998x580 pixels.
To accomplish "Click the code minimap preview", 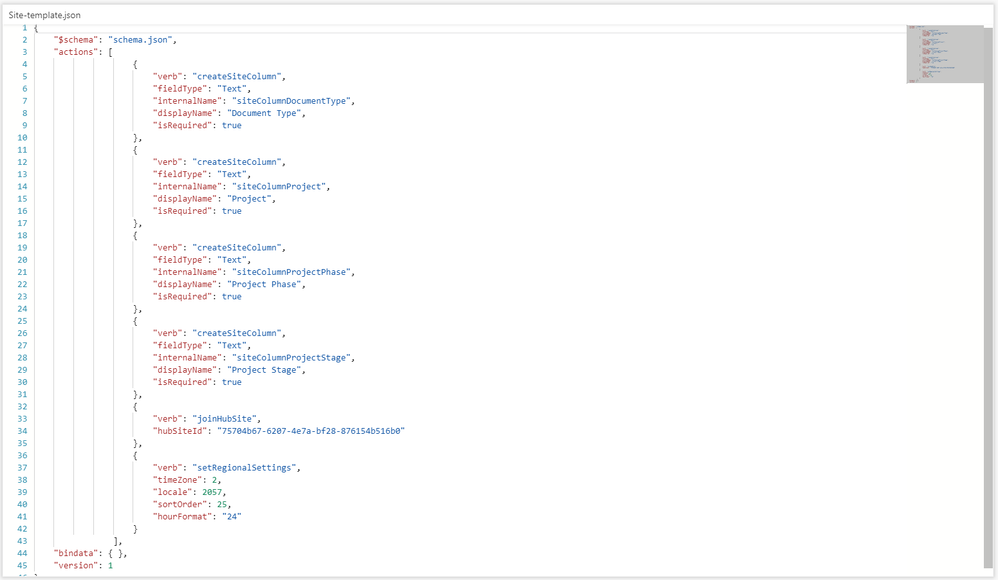I will tap(945, 55).
